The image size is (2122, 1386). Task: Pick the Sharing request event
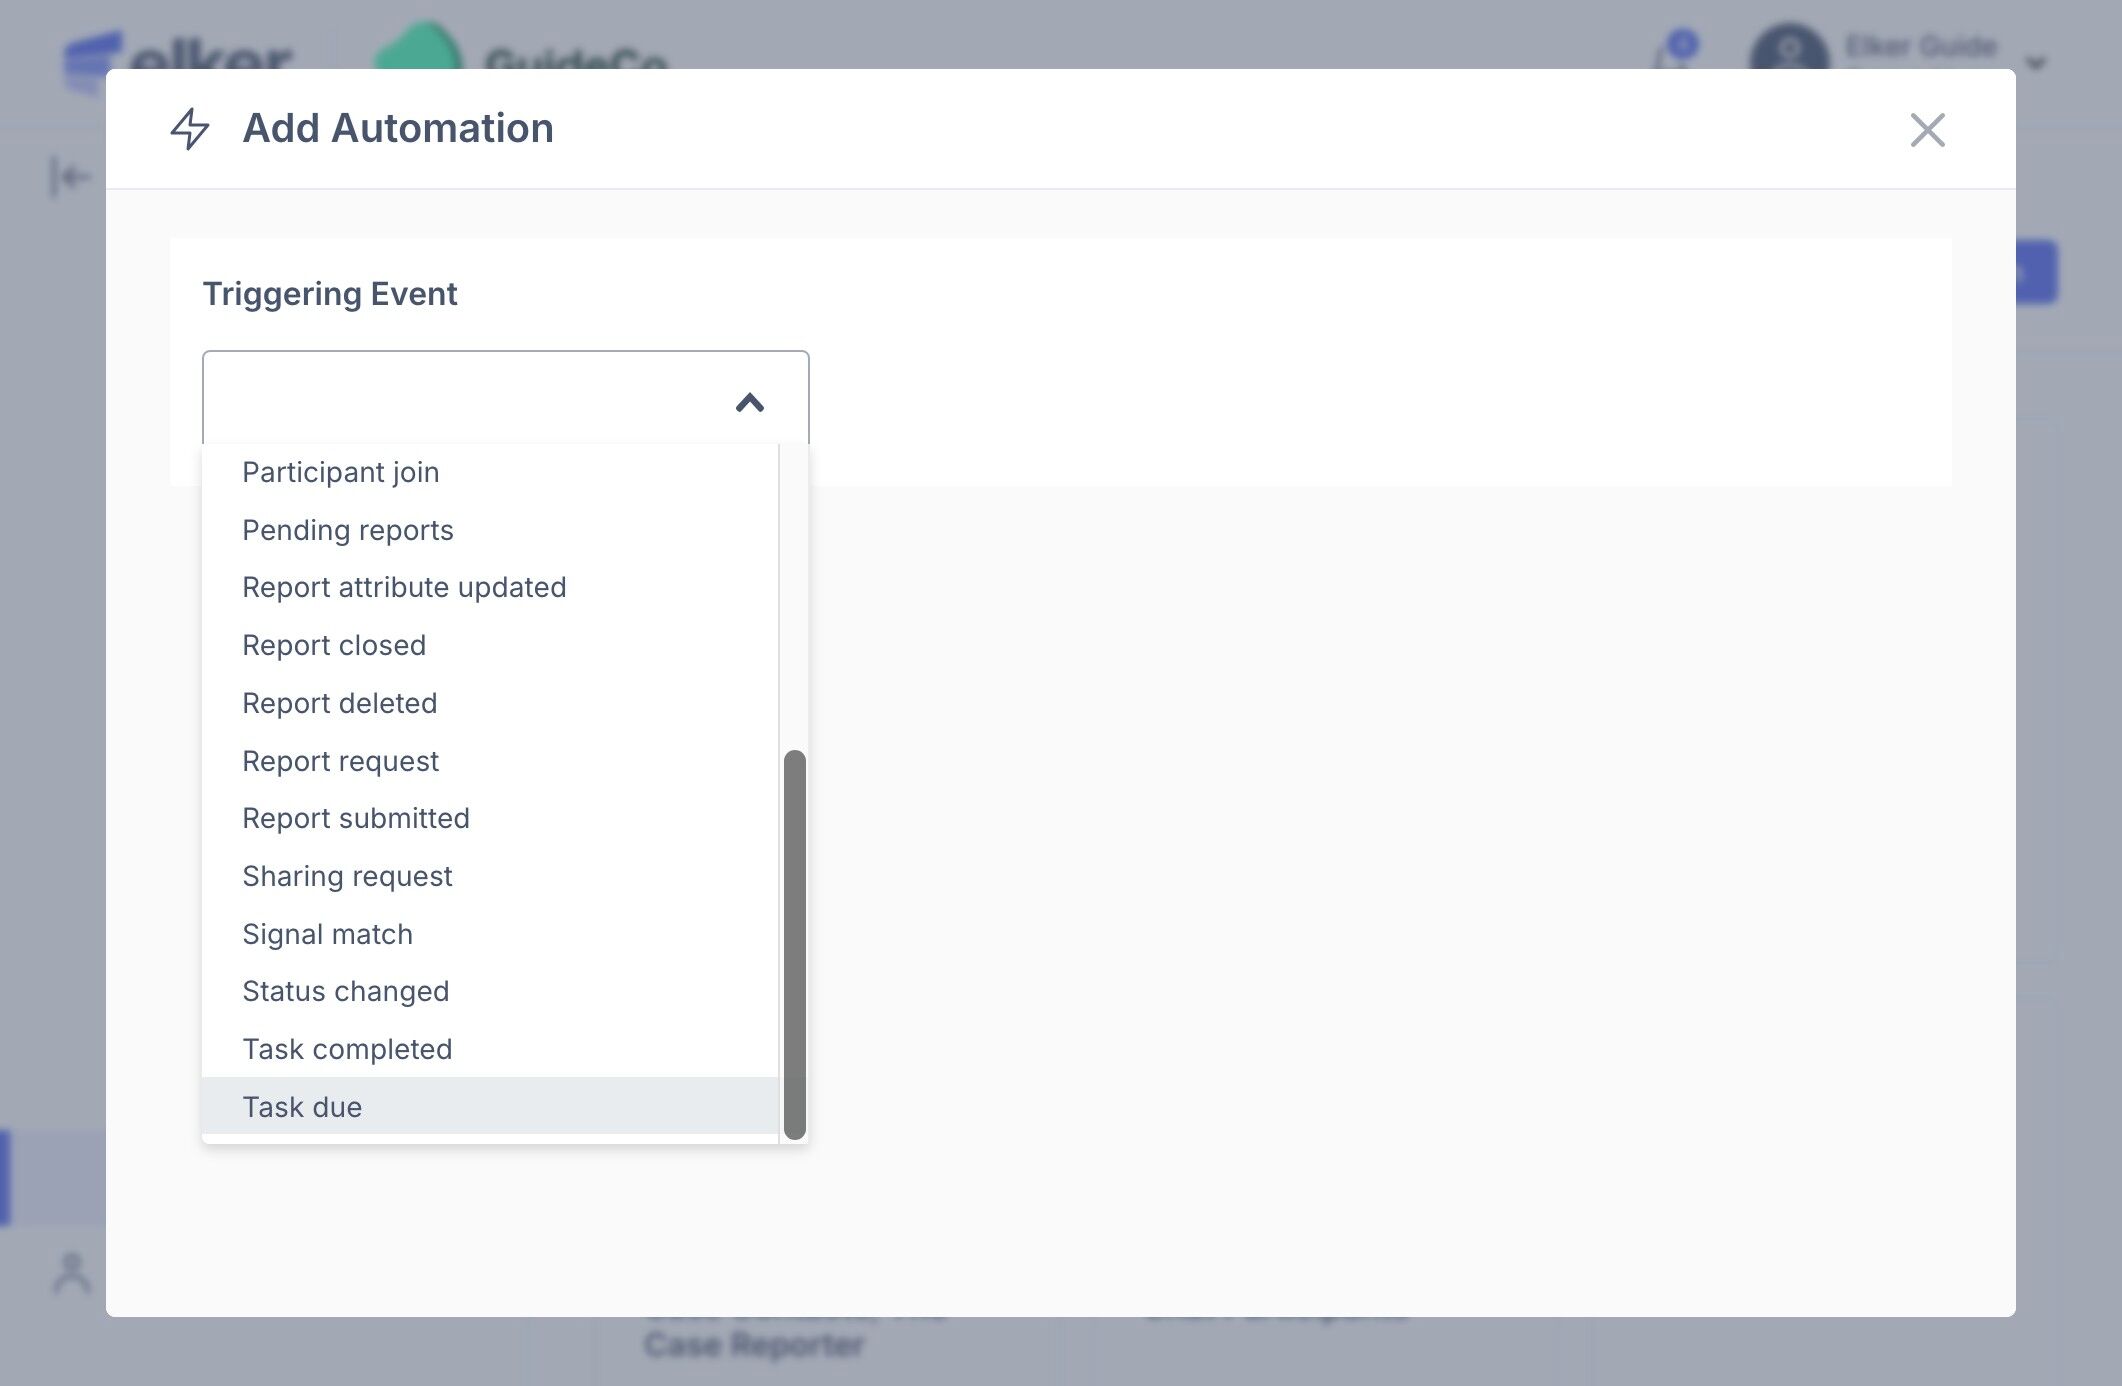coord(347,876)
